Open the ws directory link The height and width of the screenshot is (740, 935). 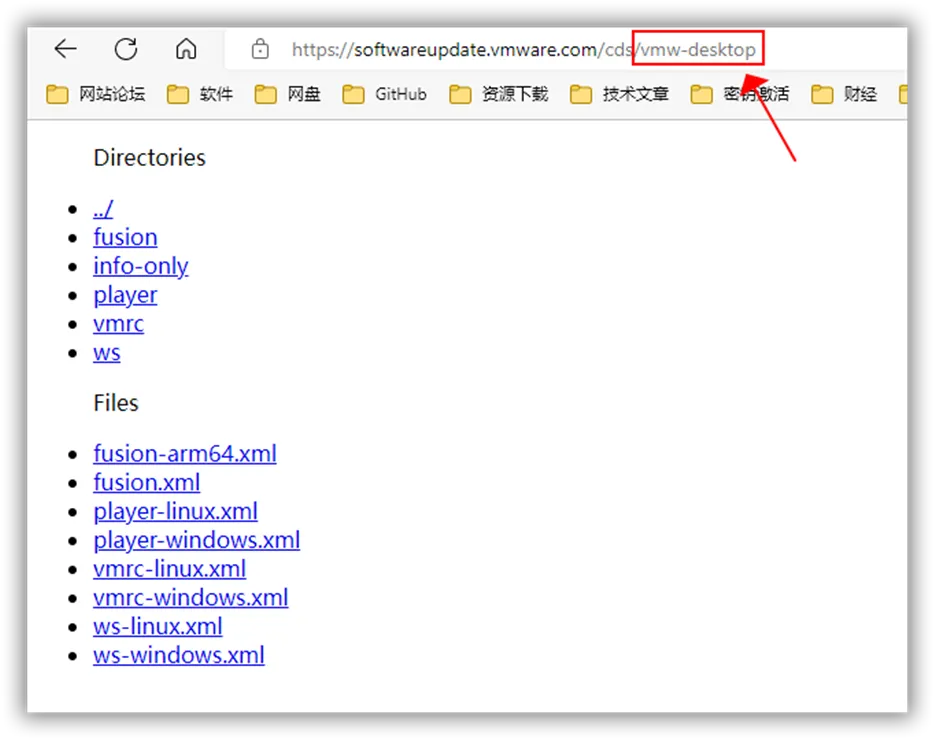(107, 353)
